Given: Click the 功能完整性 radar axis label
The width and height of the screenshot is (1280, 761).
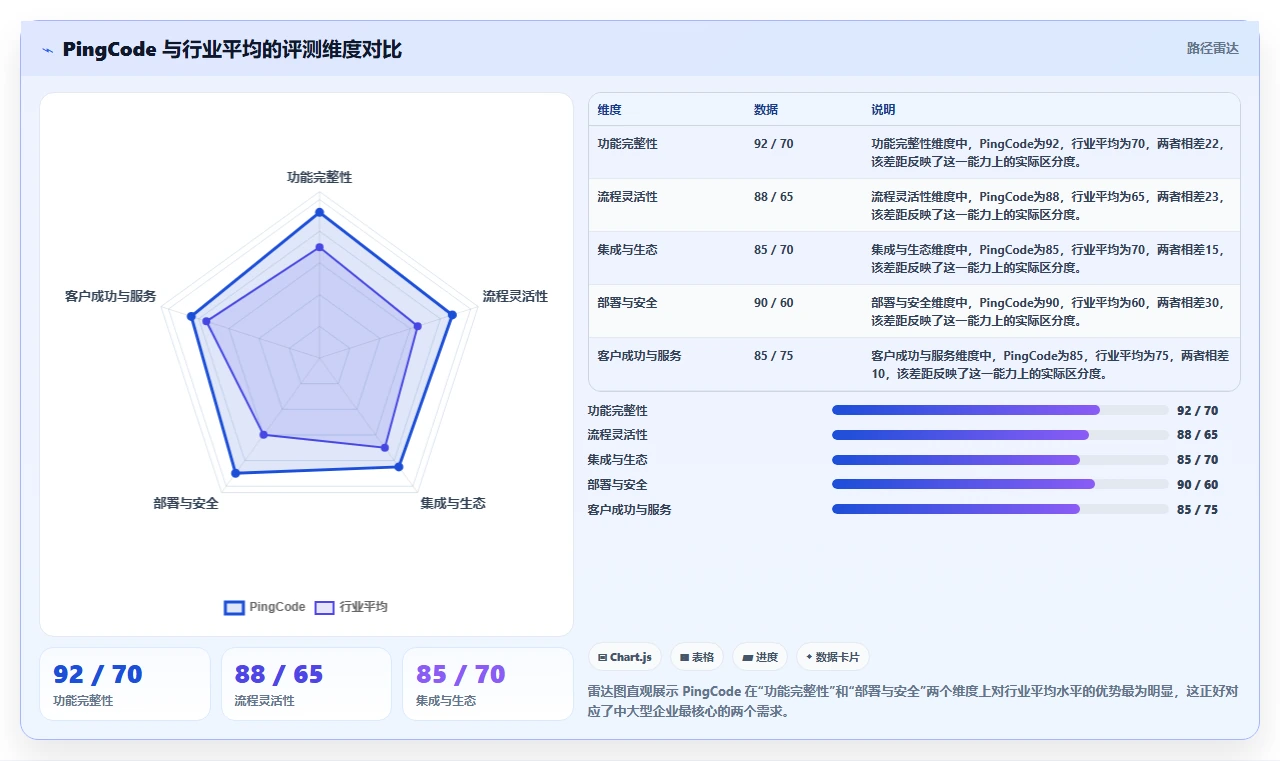Looking at the screenshot, I should coord(320,177).
